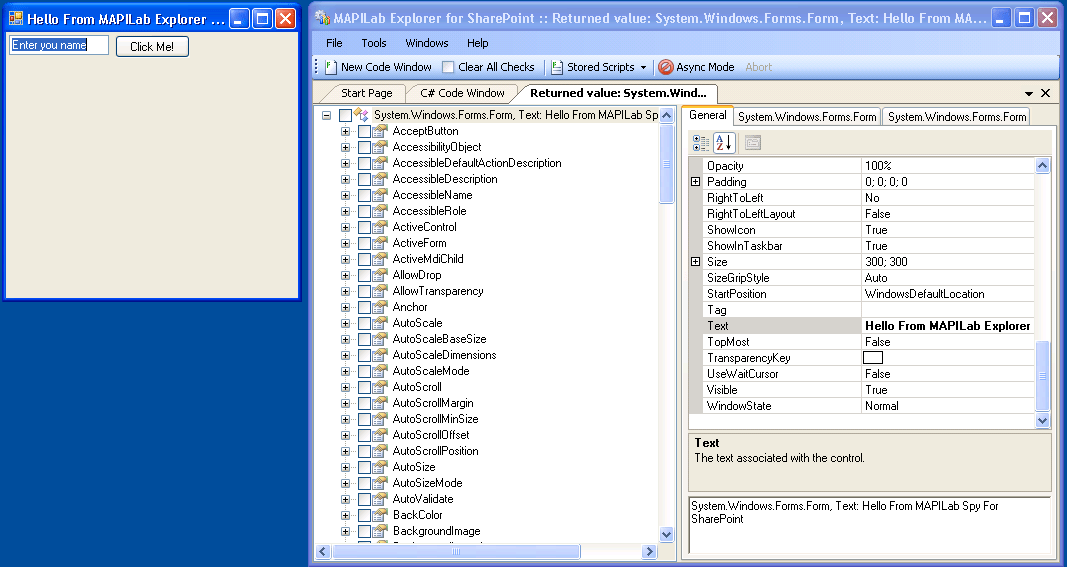Click the property grid scroll up arrow
Image resolution: width=1067 pixels, height=567 pixels.
pos(1043,165)
